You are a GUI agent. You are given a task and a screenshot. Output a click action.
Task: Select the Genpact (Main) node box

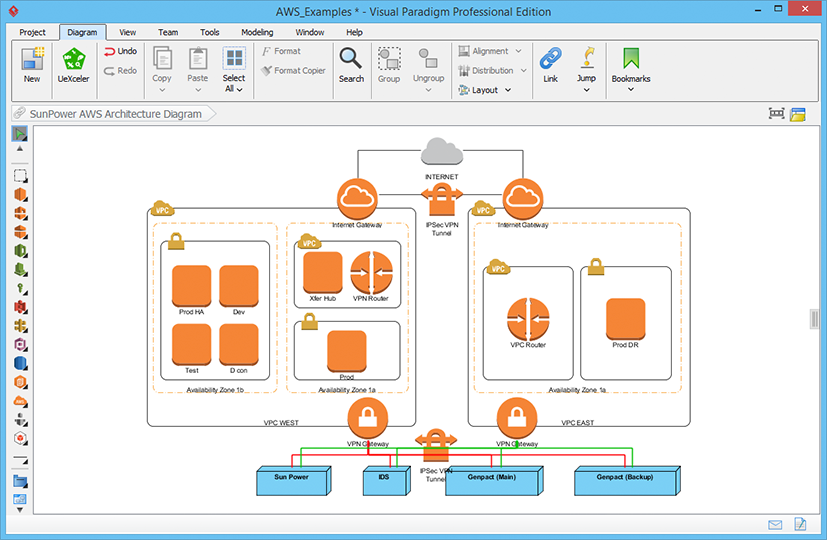coord(494,481)
